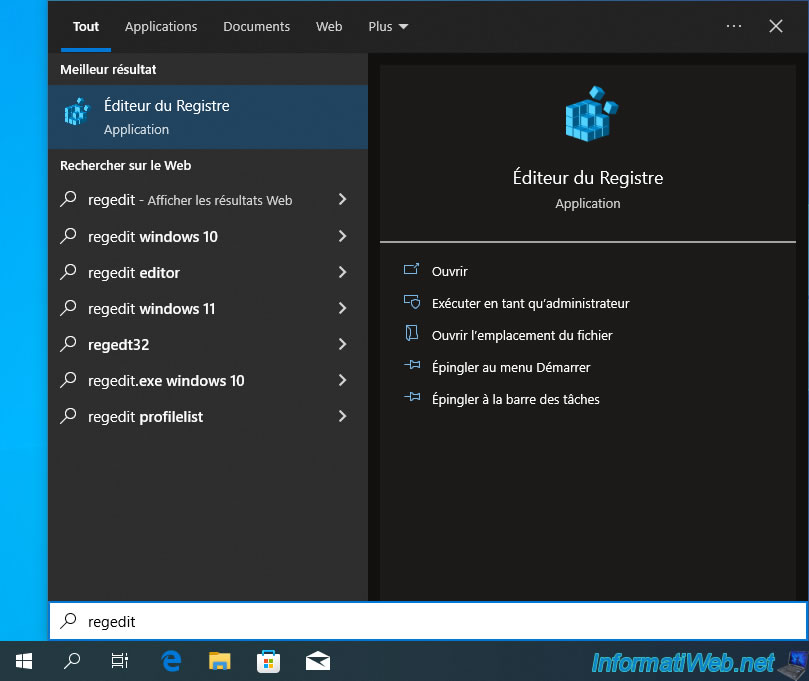Close the search panel with the X

point(776,26)
